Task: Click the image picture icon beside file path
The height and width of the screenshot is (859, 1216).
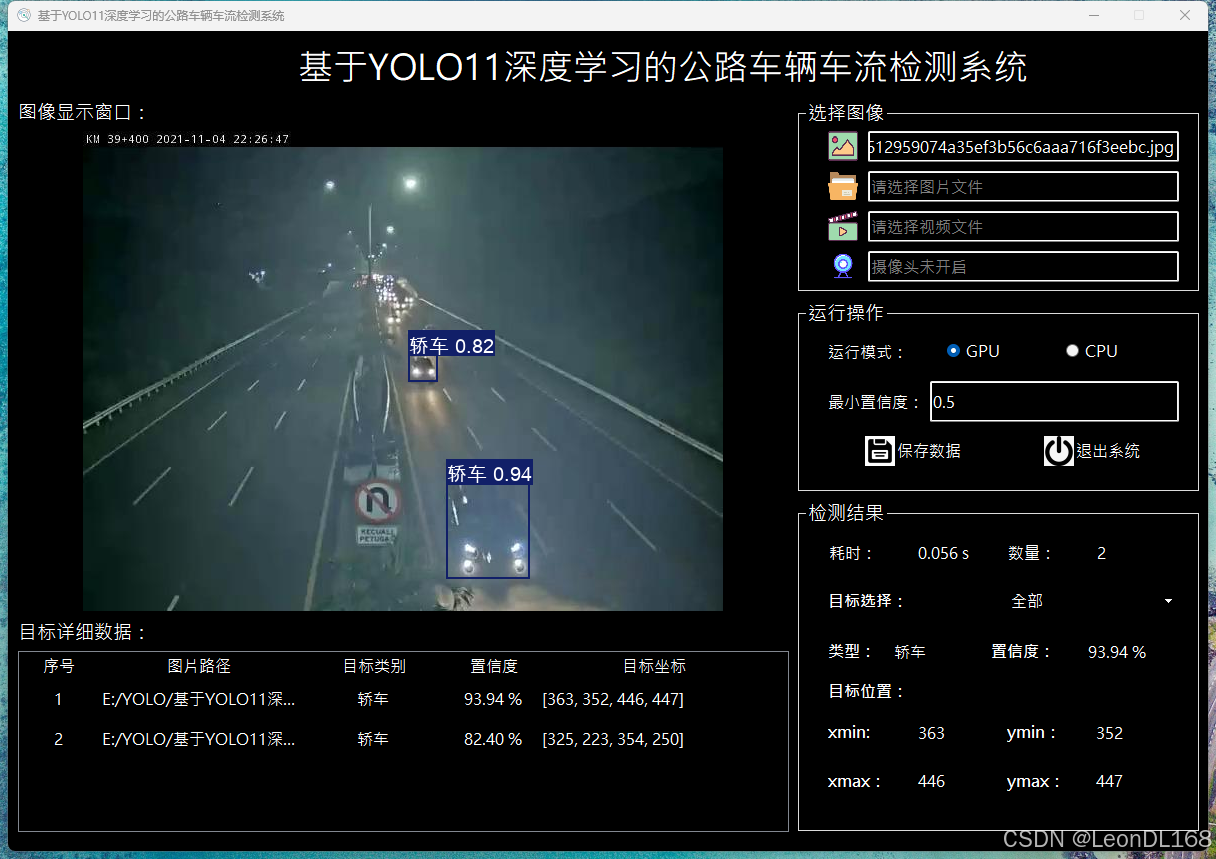Action: click(843, 146)
